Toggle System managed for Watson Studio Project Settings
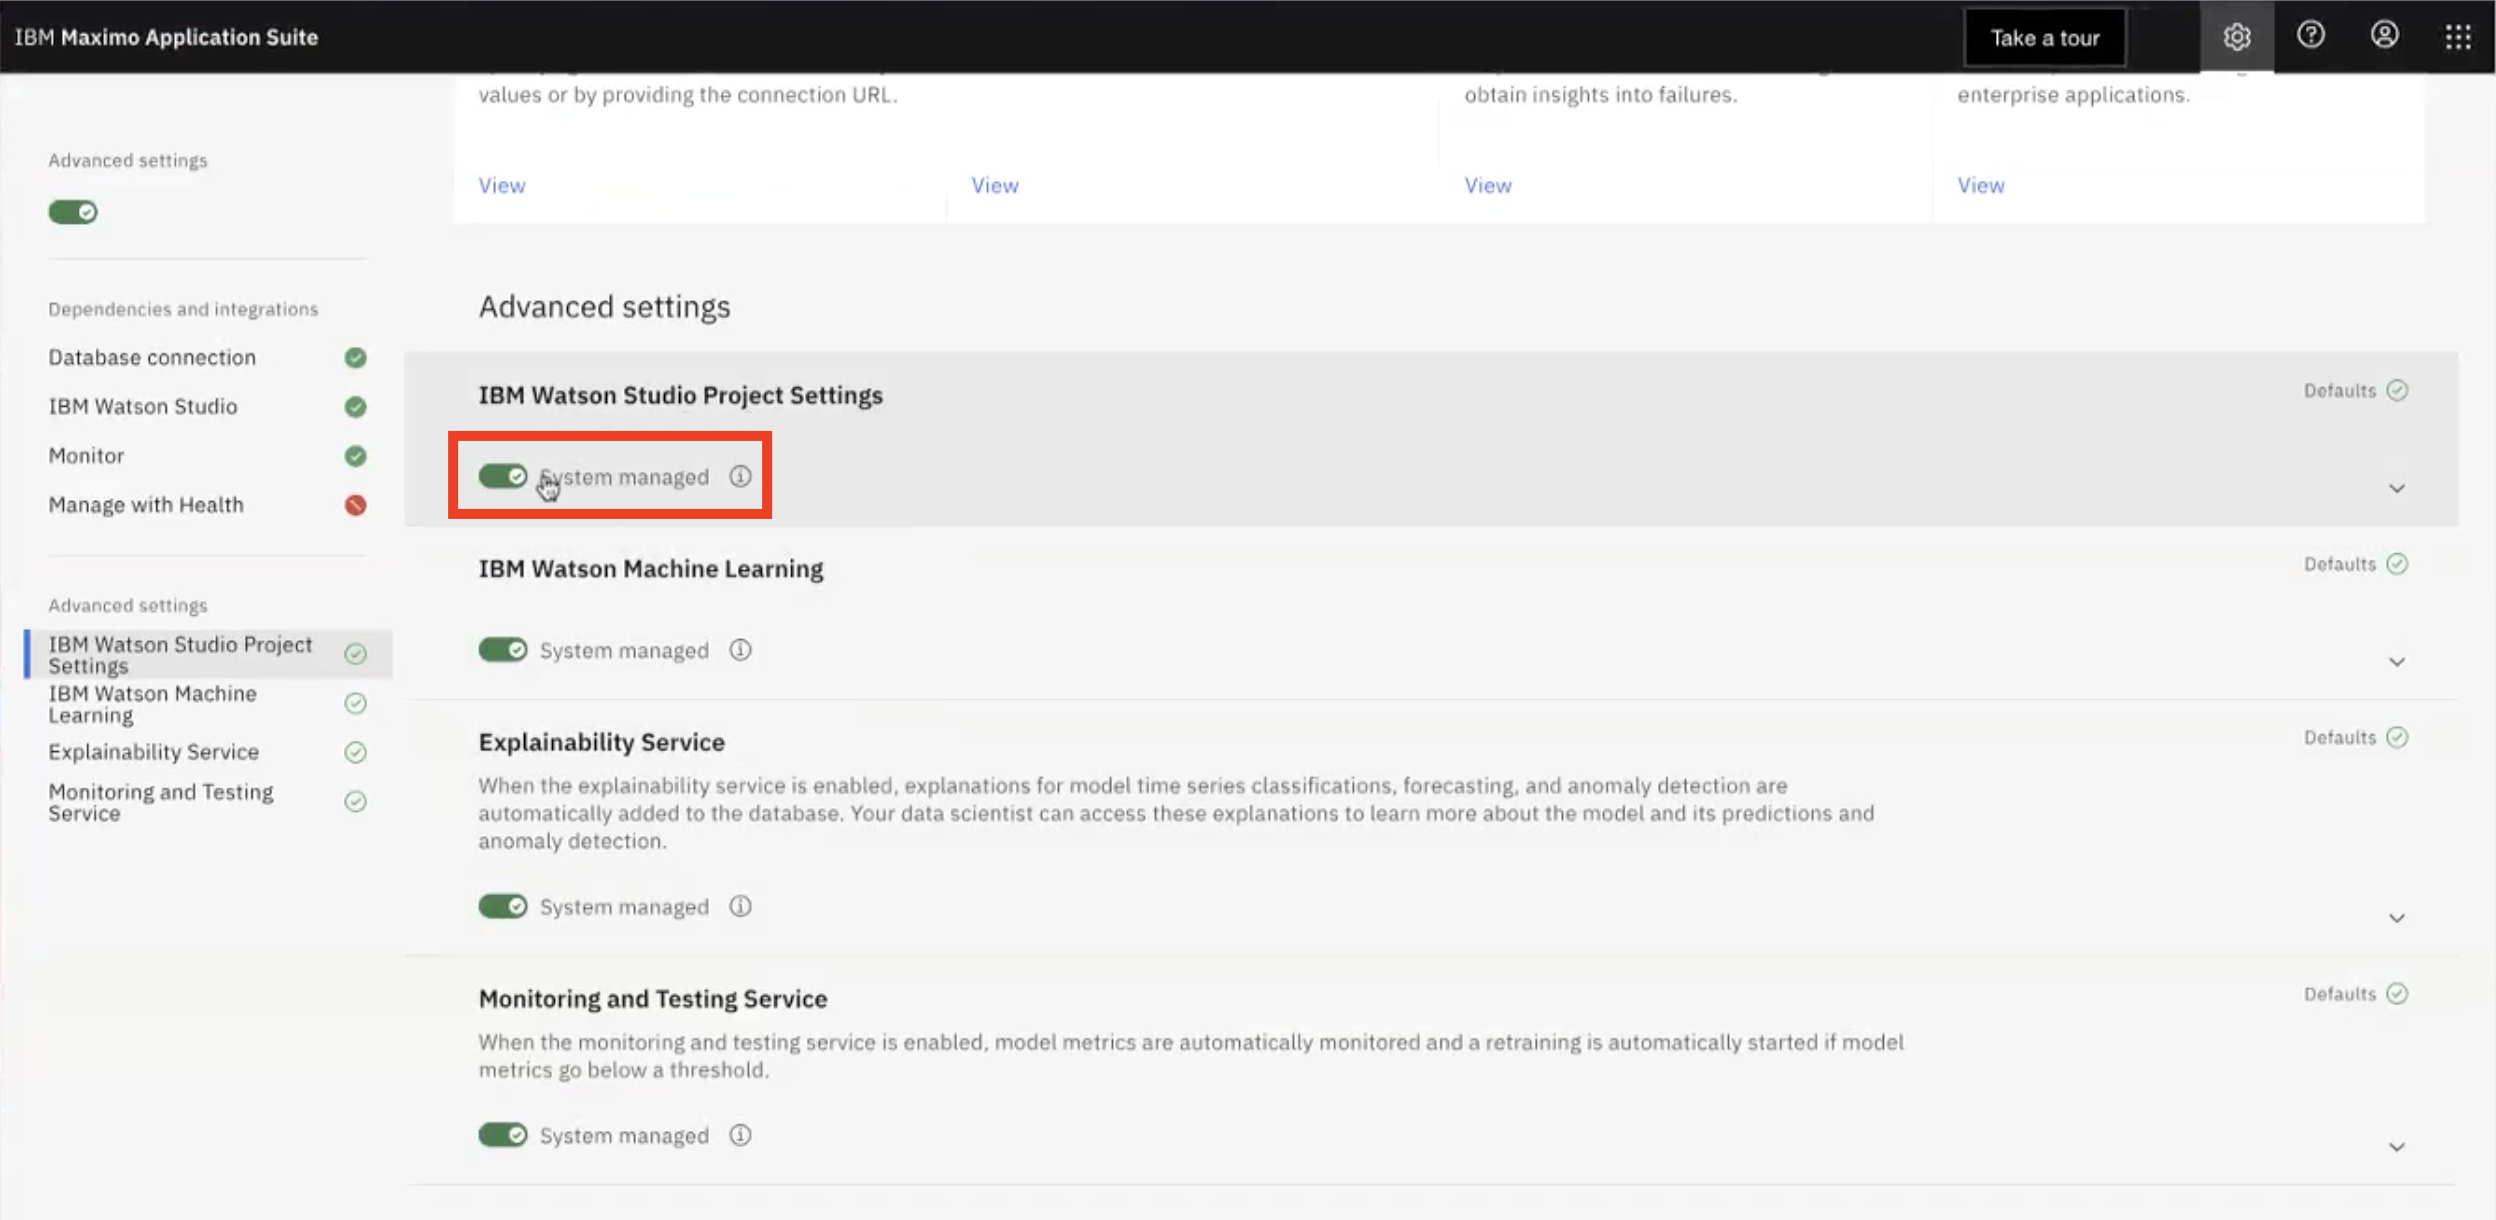Viewport: 2496px width, 1220px height. [x=502, y=476]
